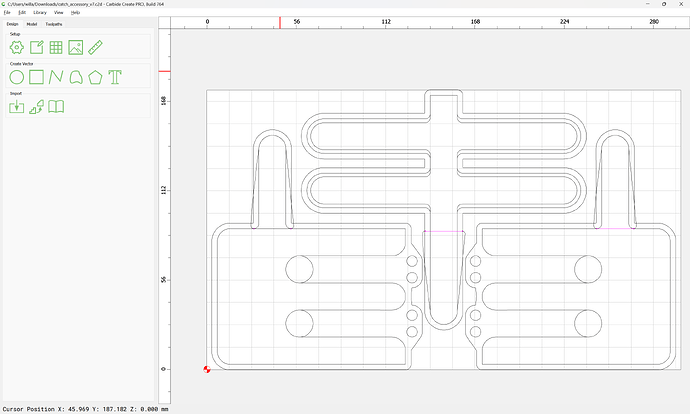Screen dimensions: 690x414
Task: Click the red origin marker on canvas
Action: 207,369
